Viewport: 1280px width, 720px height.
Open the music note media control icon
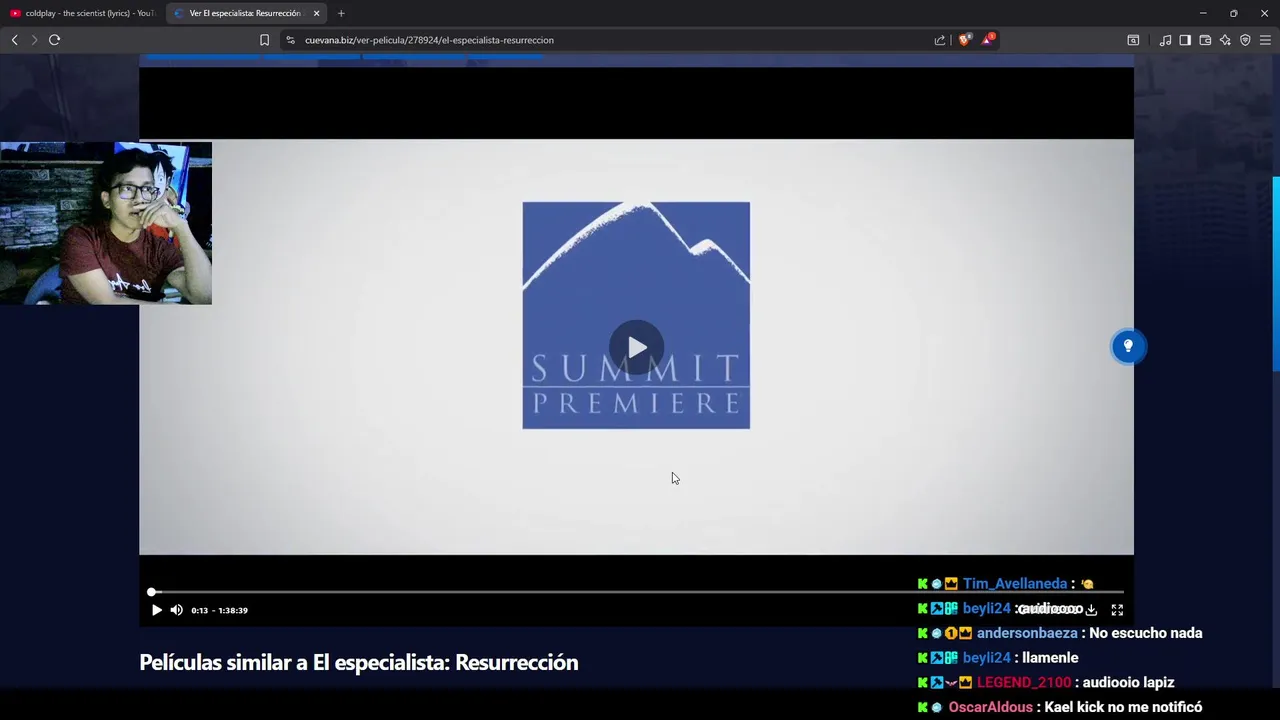[1165, 40]
